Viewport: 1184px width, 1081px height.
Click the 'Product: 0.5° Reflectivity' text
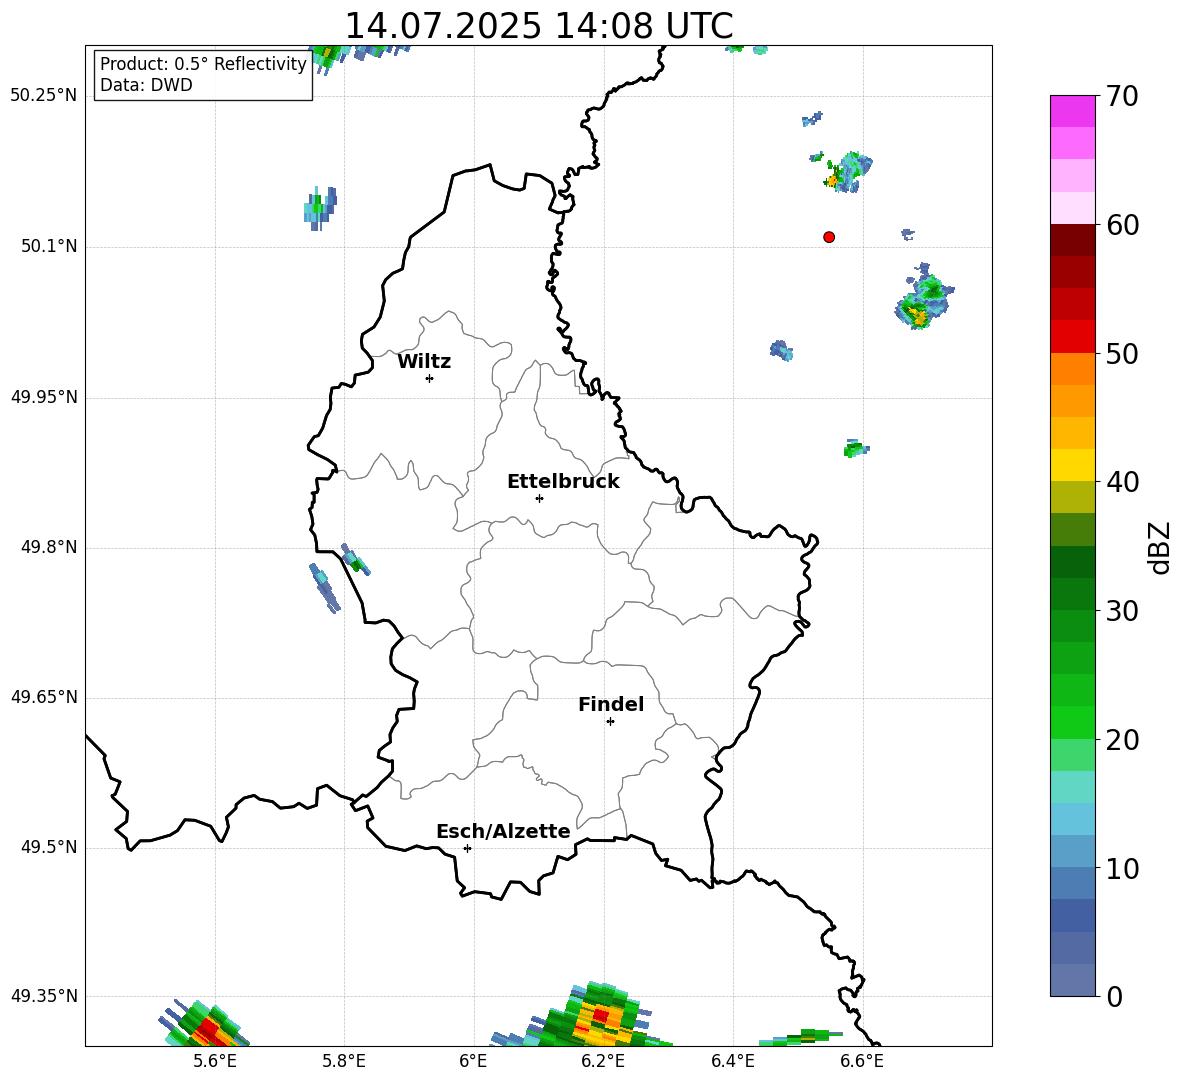[203, 63]
